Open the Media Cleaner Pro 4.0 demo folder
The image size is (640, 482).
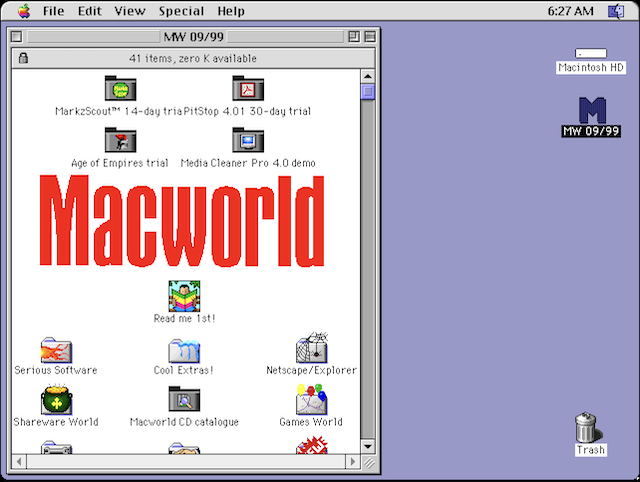point(248,140)
